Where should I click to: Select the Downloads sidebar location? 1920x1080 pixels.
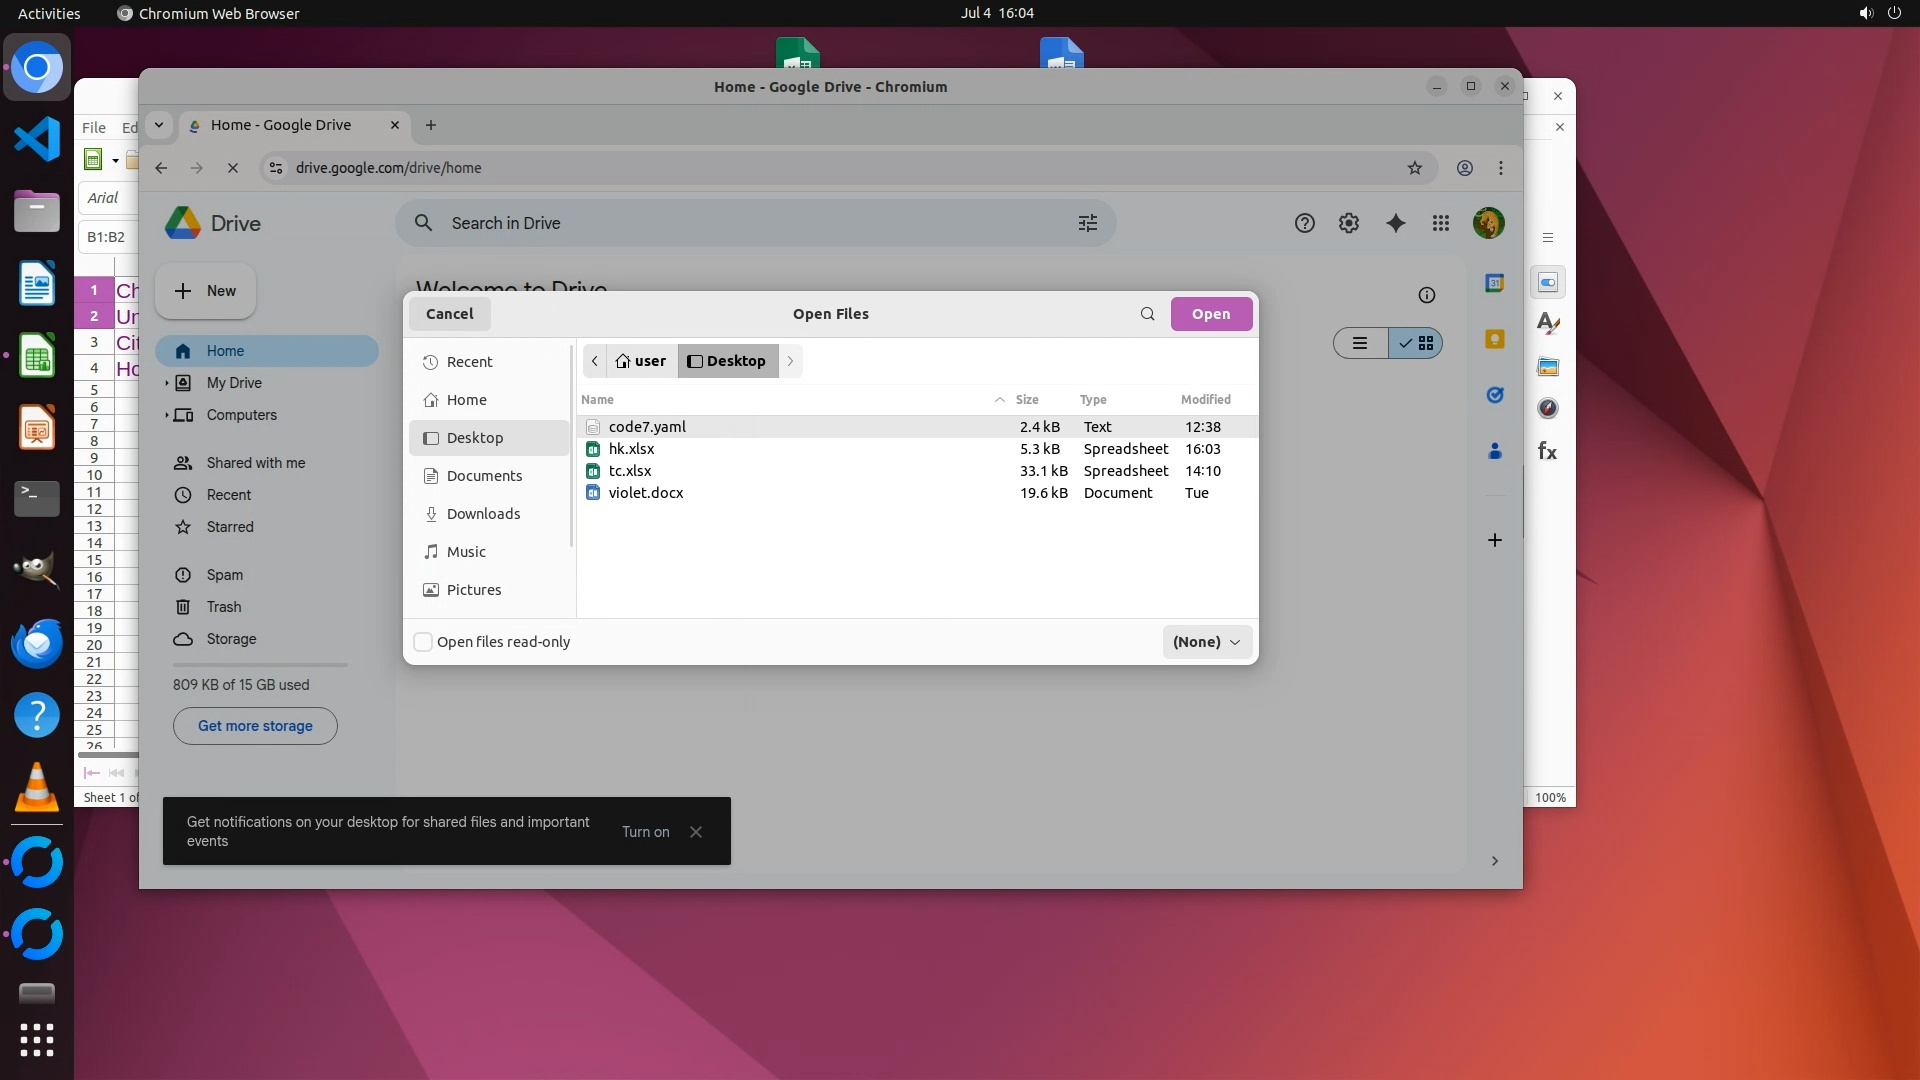483,514
